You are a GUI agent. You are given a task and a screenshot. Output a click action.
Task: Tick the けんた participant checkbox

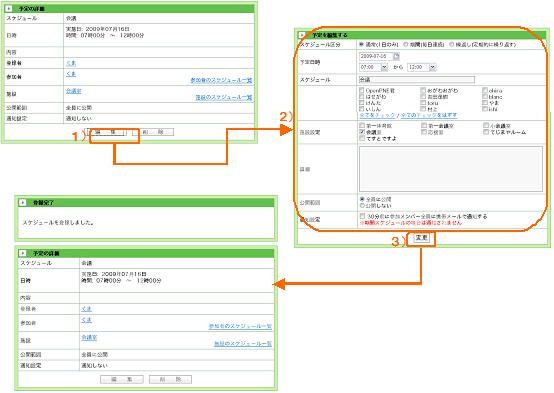(x=361, y=103)
